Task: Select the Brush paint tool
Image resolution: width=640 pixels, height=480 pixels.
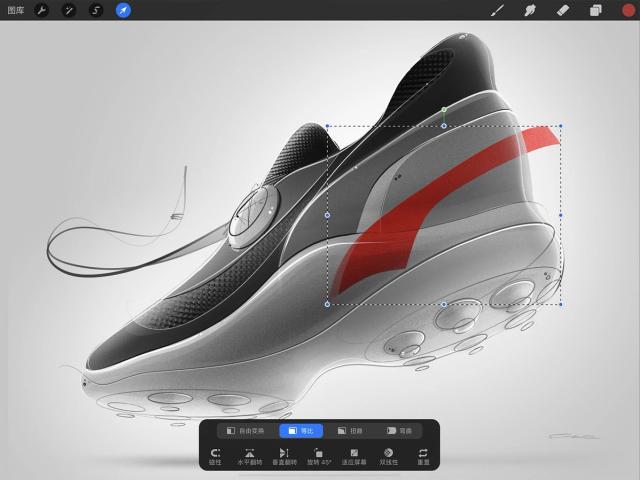Action: click(x=497, y=10)
